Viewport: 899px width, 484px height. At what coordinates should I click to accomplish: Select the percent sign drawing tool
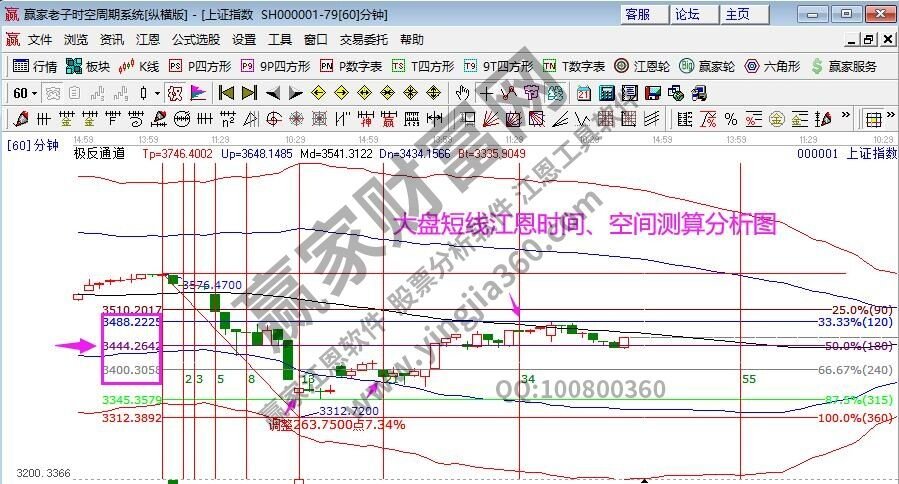click(x=730, y=119)
